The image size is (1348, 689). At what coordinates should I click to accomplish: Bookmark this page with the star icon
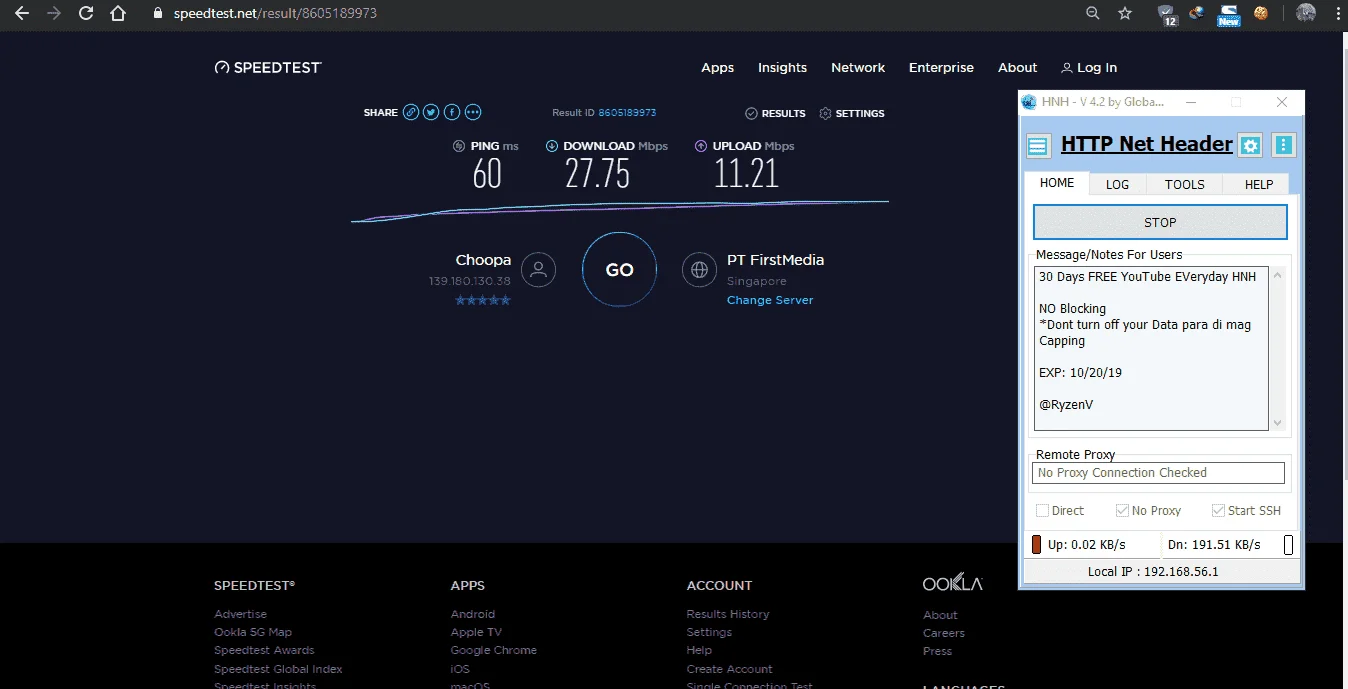tap(1125, 14)
